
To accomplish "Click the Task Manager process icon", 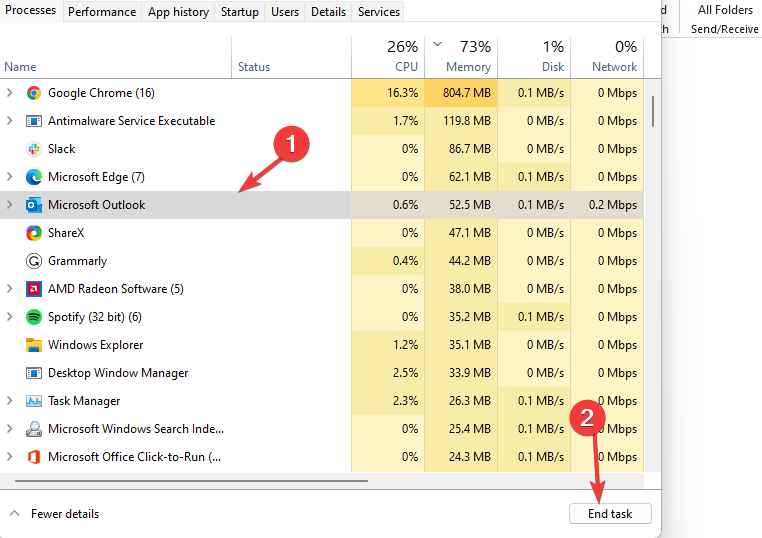I will (34, 401).
